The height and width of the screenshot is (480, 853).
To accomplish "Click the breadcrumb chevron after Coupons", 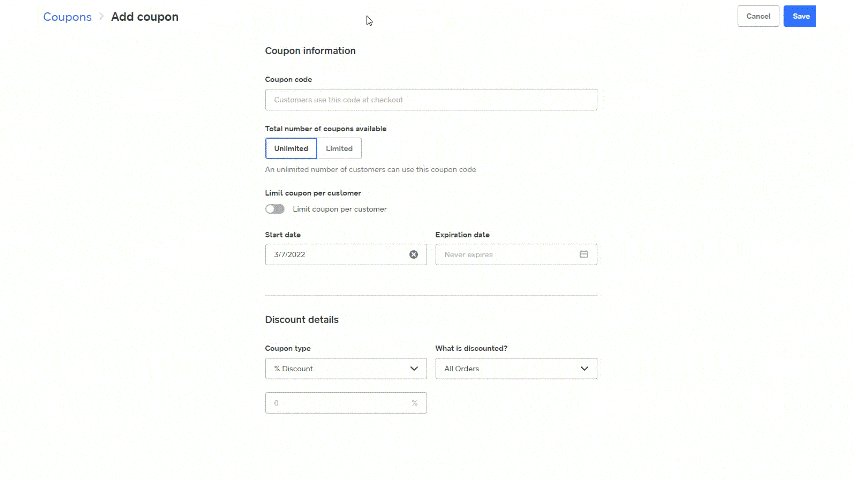I will pos(101,17).
